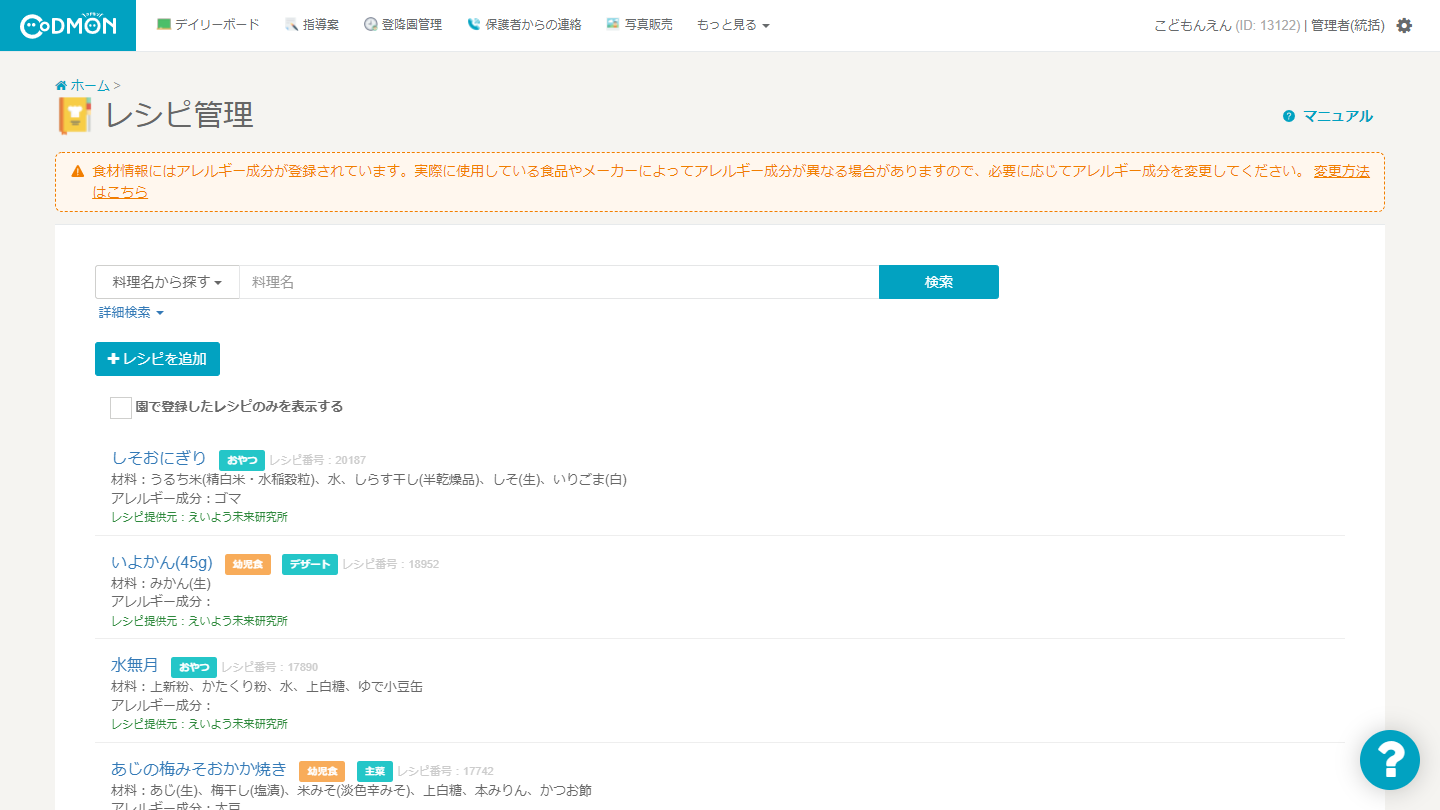Click デザート tag on いよかん(45g)

(310, 564)
